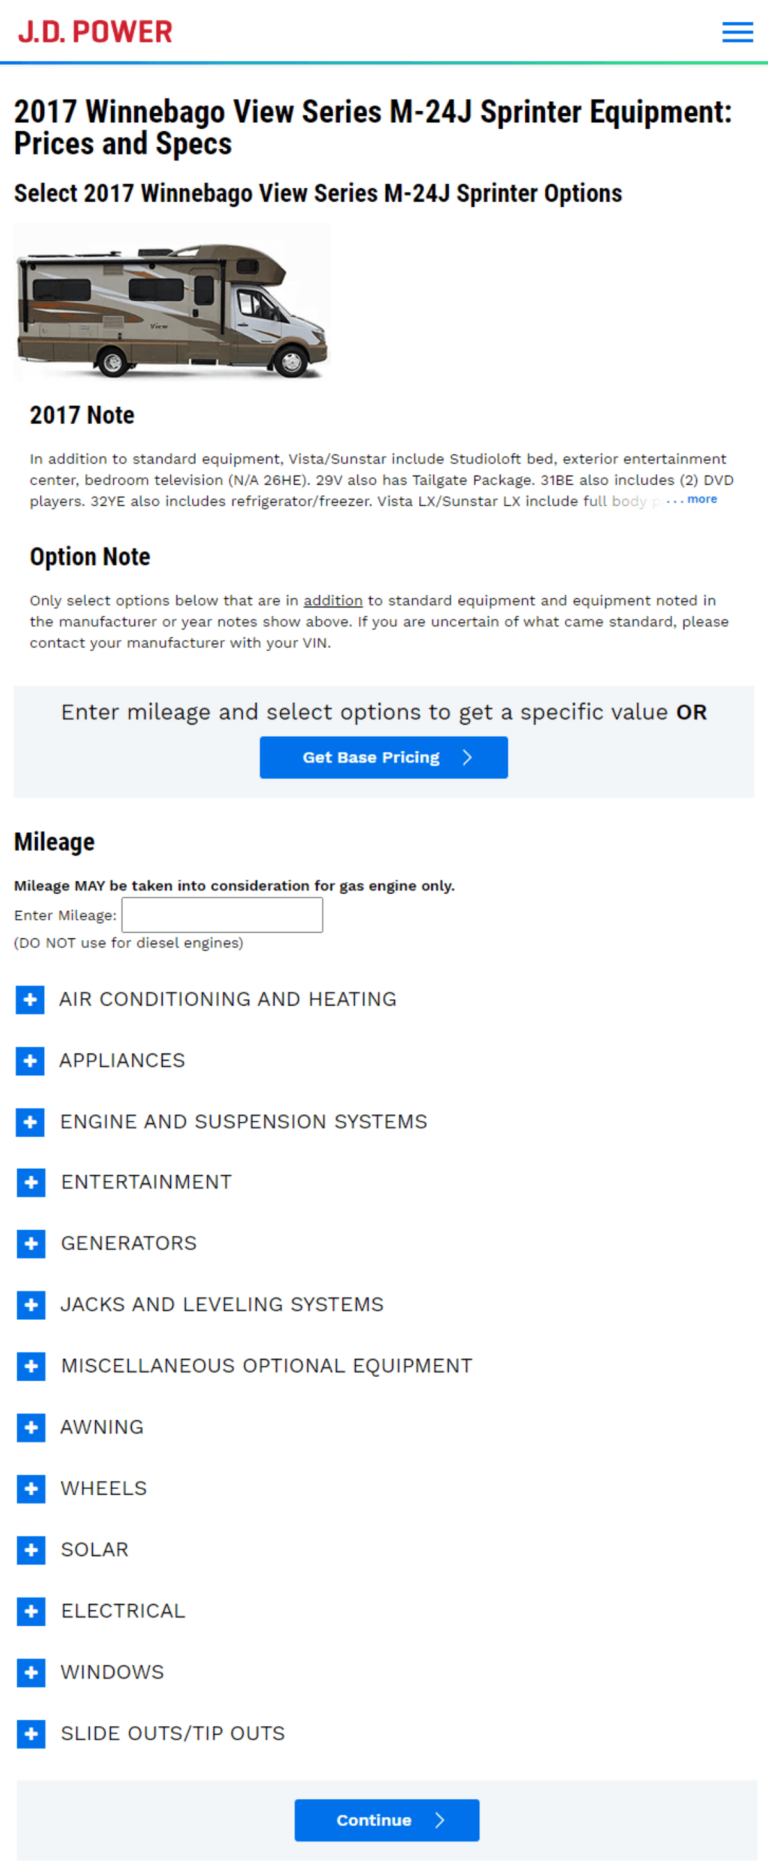Expand the Appliances plus icon
The image size is (768, 1869).
pyautogui.click(x=30, y=1060)
